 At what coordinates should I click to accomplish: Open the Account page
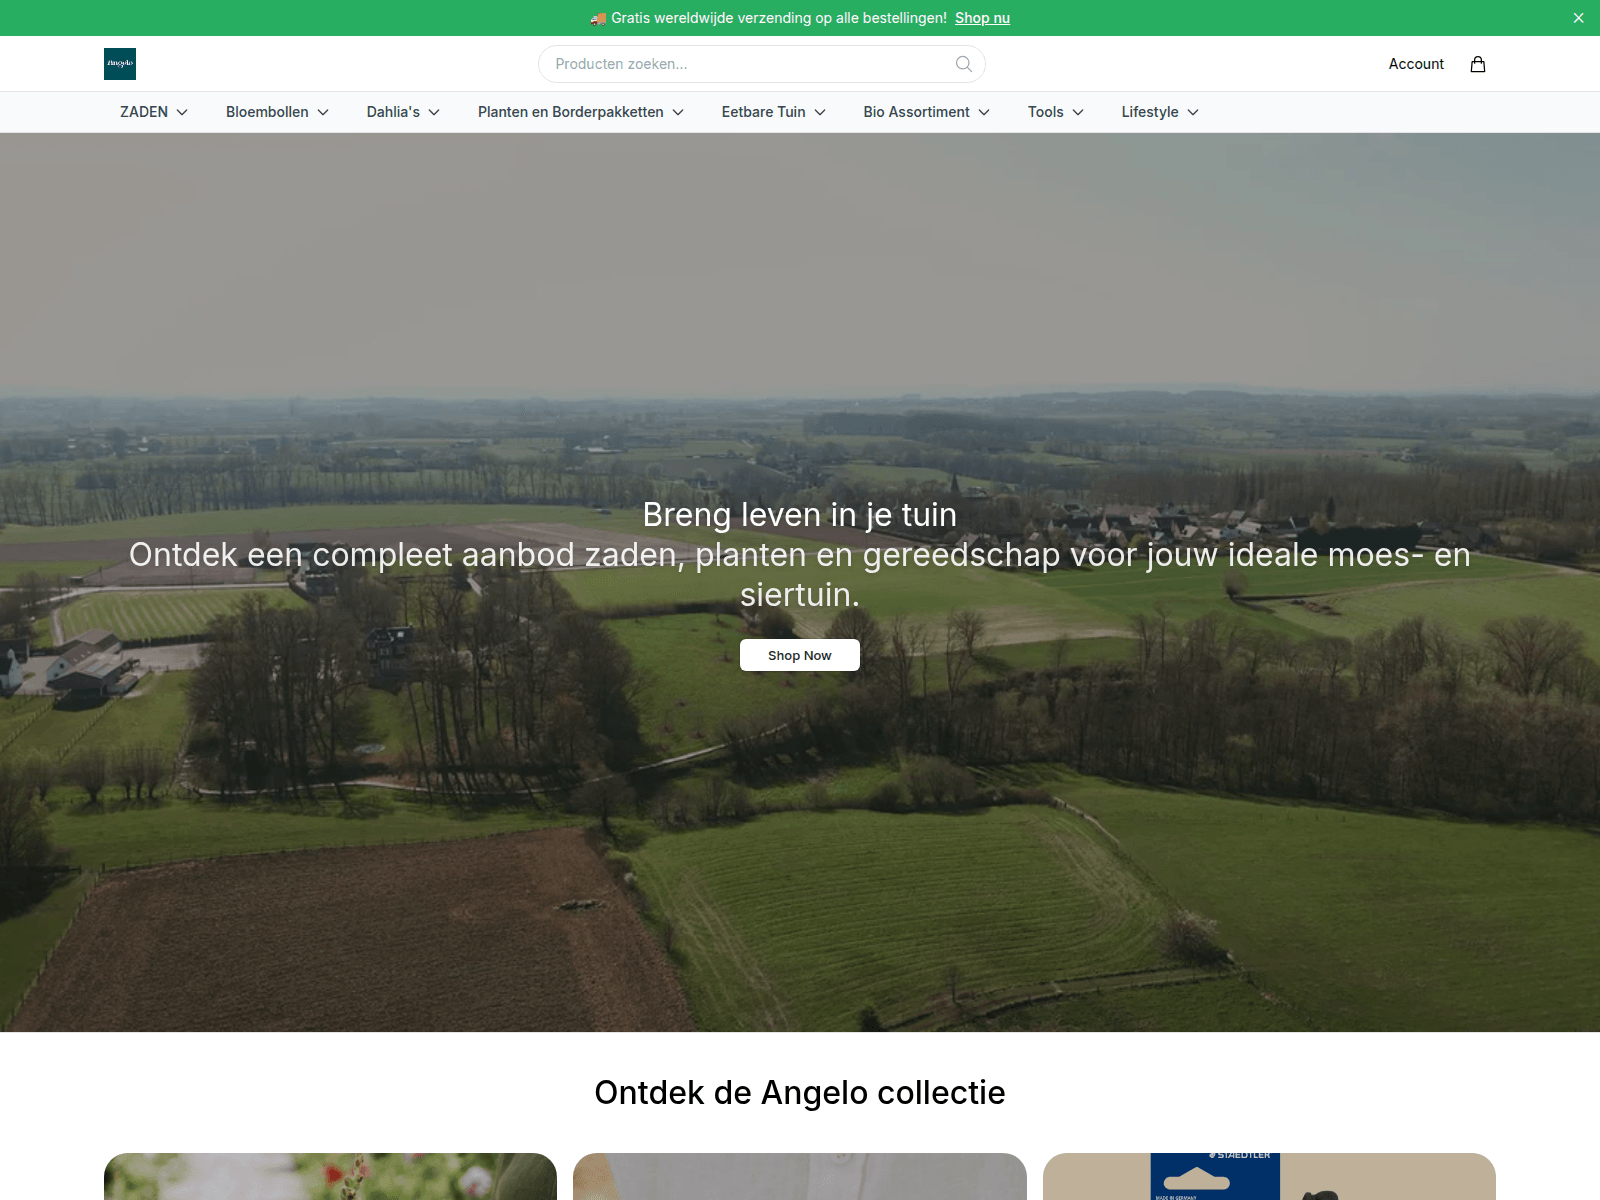[x=1416, y=64]
